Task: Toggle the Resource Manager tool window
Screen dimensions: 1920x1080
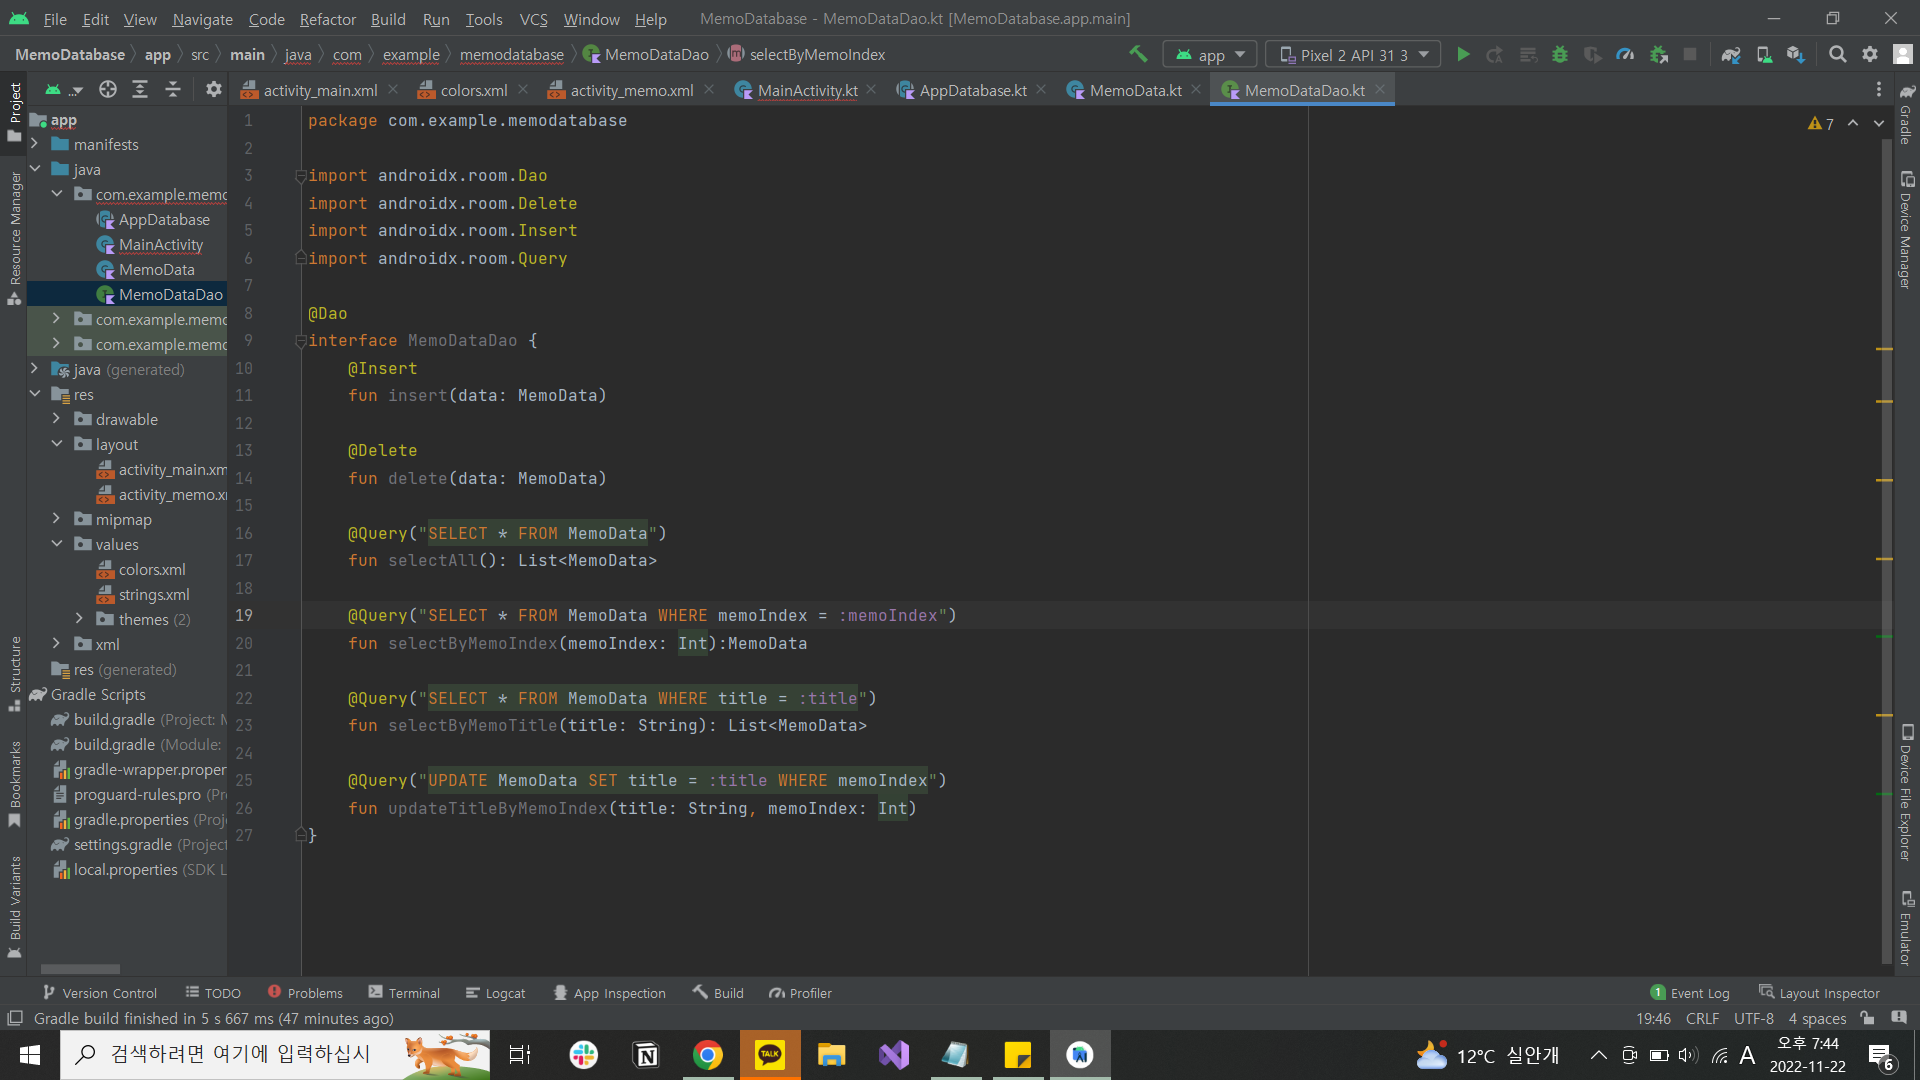Action: click(x=14, y=238)
